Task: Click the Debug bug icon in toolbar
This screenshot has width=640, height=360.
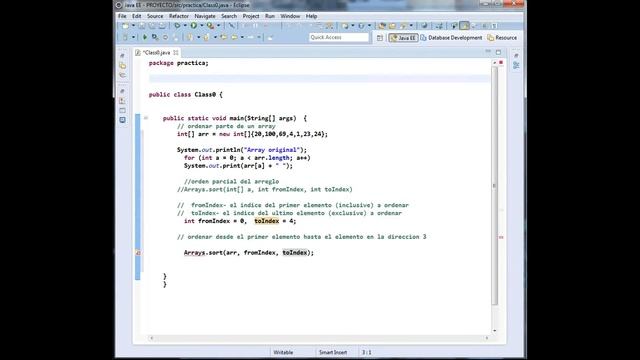Action: (177, 26)
